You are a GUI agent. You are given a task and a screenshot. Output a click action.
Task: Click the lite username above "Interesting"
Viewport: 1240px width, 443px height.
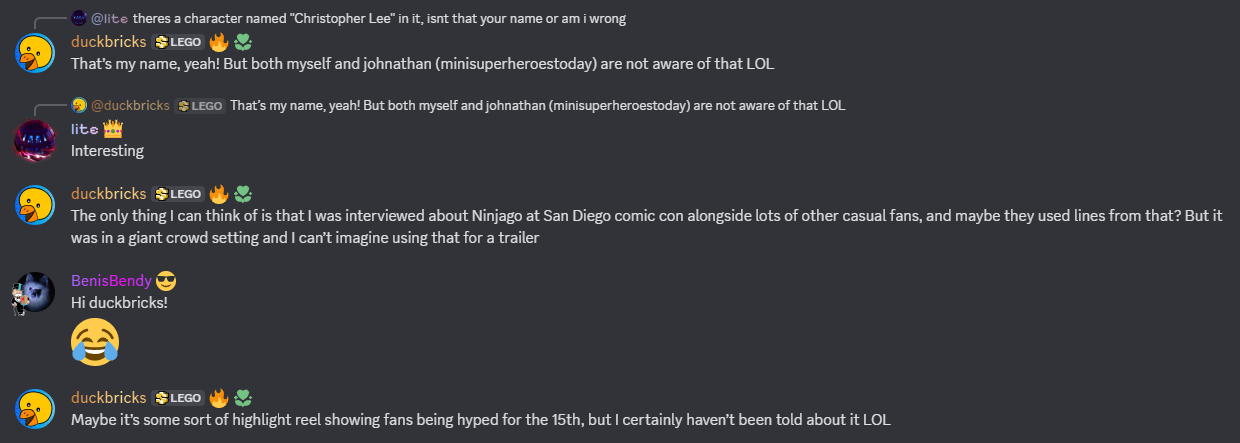pyautogui.click(x=84, y=129)
